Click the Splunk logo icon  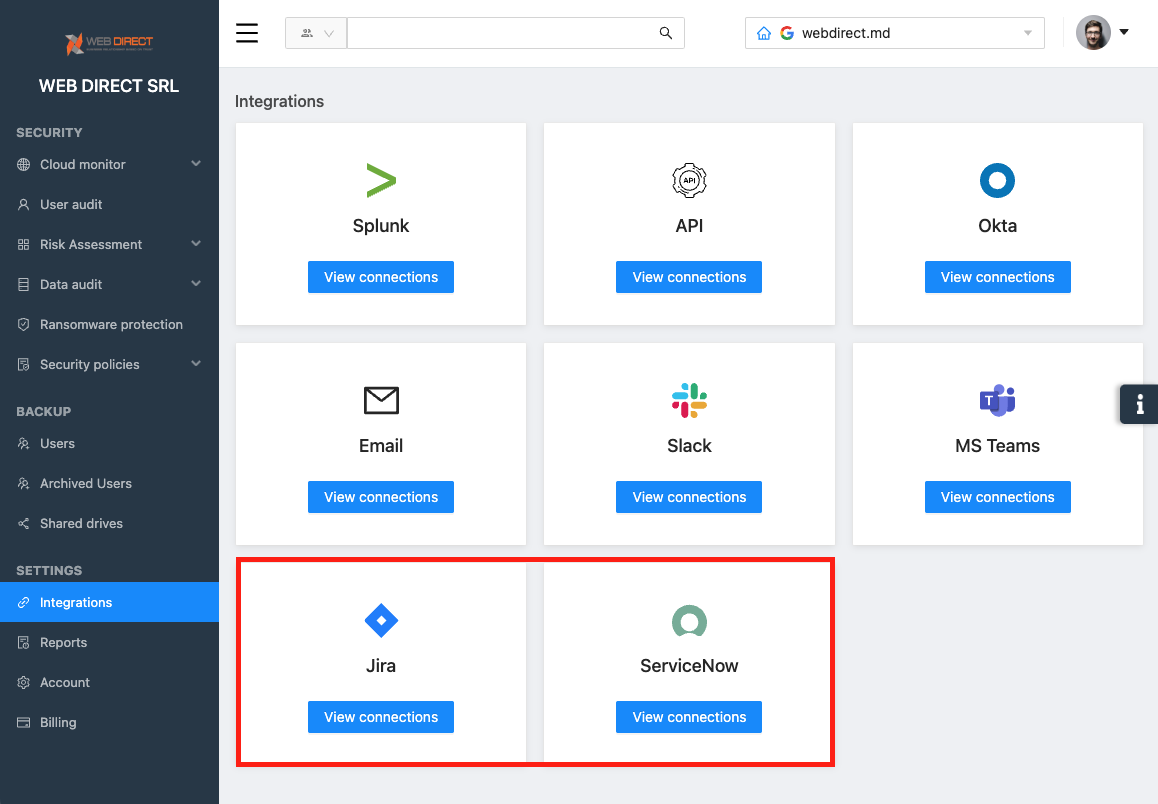tap(381, 180)
